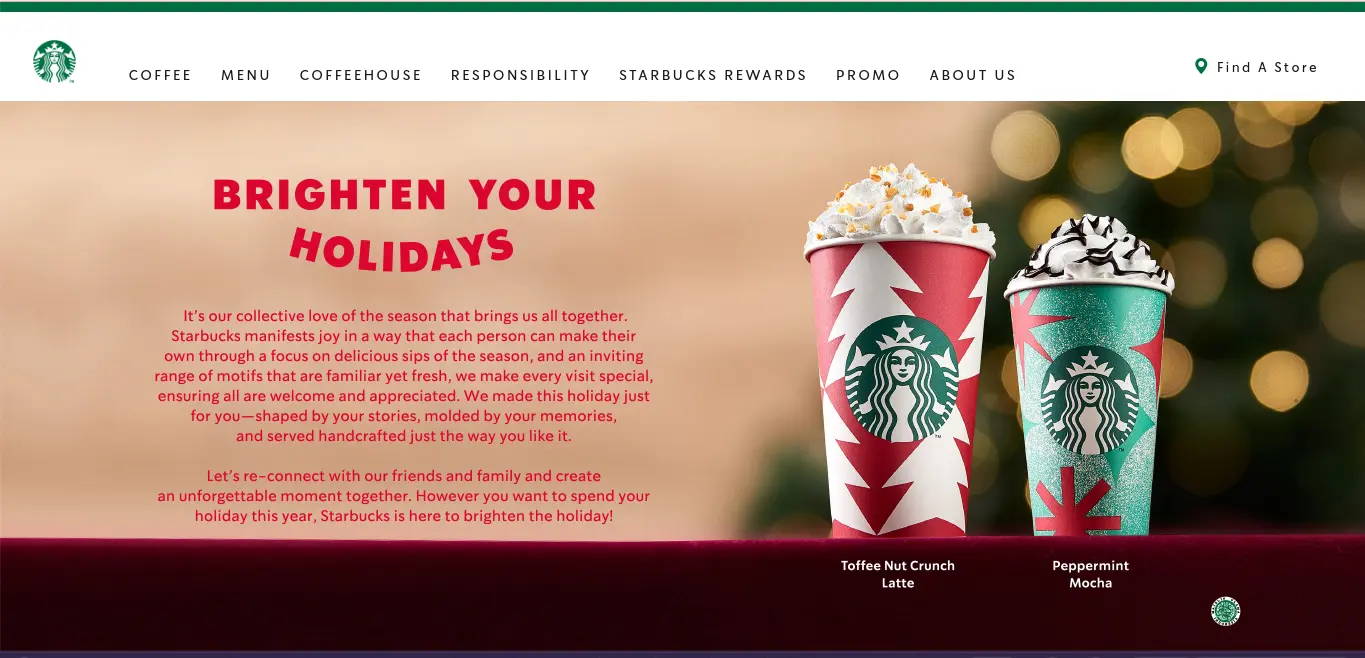Click the green map pin icon

pyautogui.click(x=1201, y=66)
